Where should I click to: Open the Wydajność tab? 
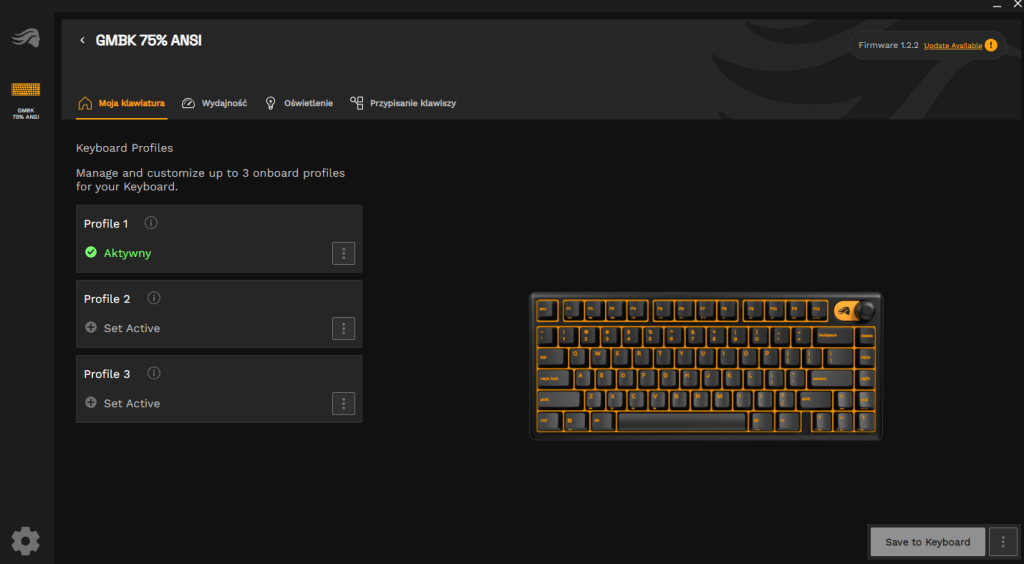point(214,103)
